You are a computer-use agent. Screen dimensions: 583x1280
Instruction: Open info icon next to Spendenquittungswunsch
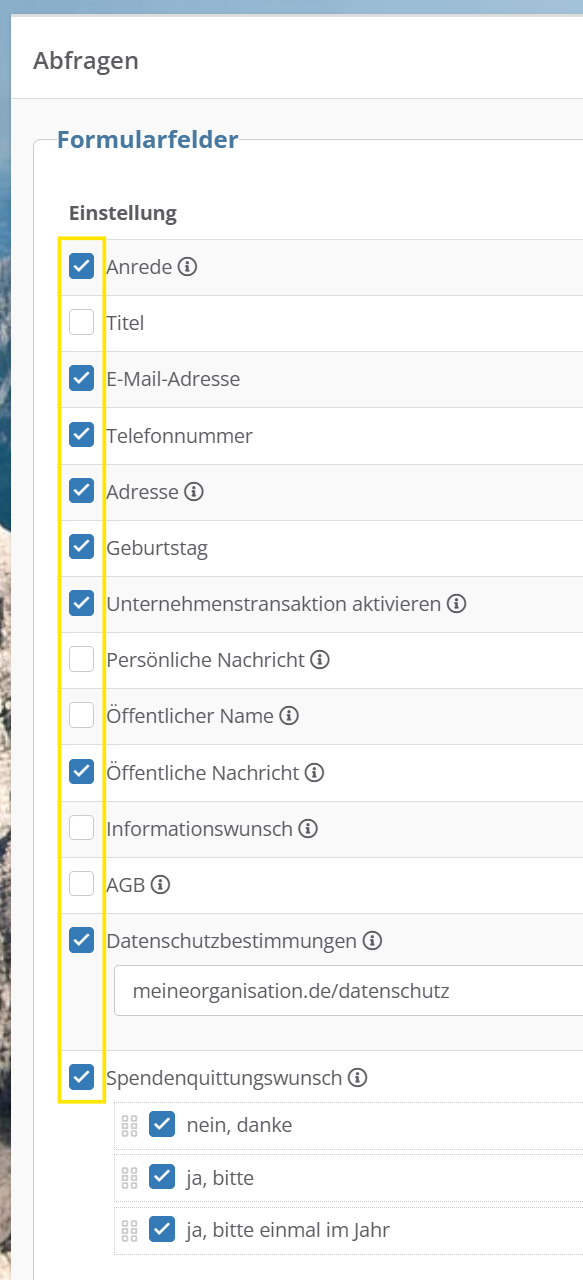(x=358, y=1078)
